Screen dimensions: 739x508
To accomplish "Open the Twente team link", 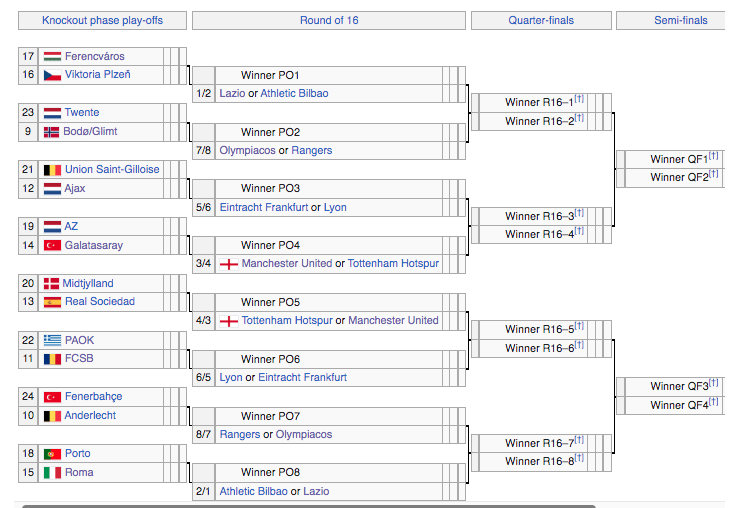I will click(x=82, y=113).
